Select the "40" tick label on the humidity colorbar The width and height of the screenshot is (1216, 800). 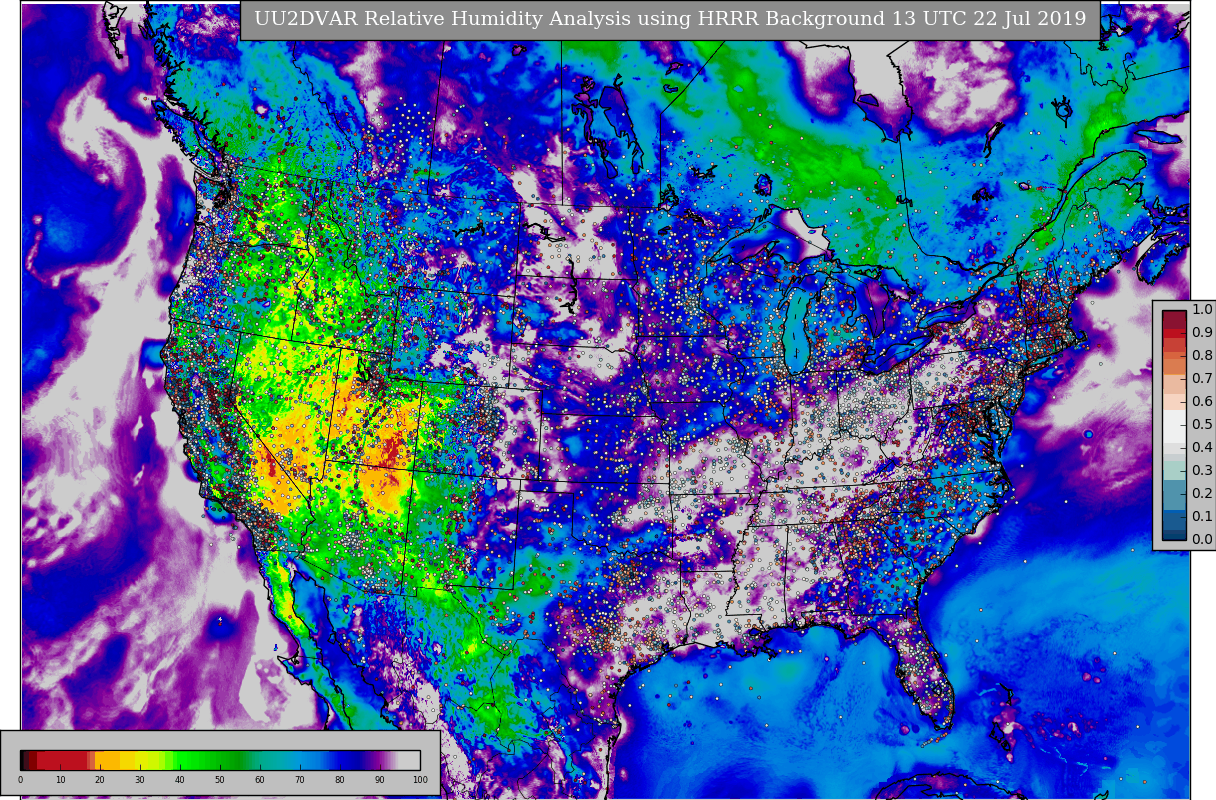tap(180, 780)
